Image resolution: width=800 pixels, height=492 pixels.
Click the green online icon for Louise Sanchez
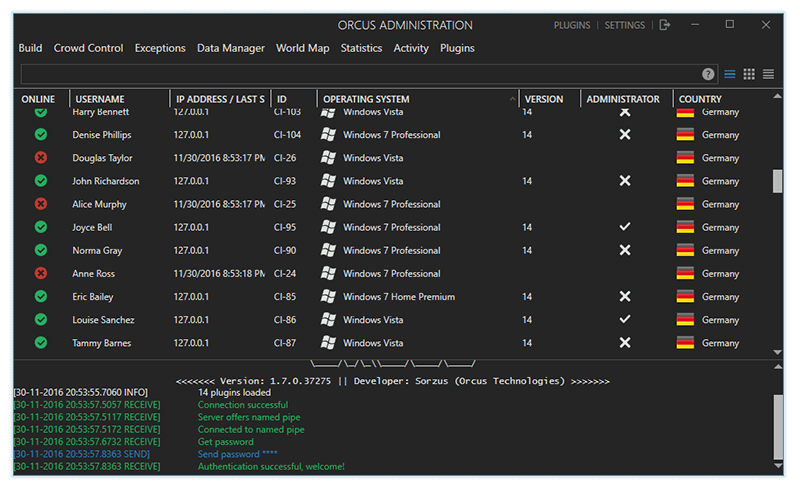click(x=41, y=319)
